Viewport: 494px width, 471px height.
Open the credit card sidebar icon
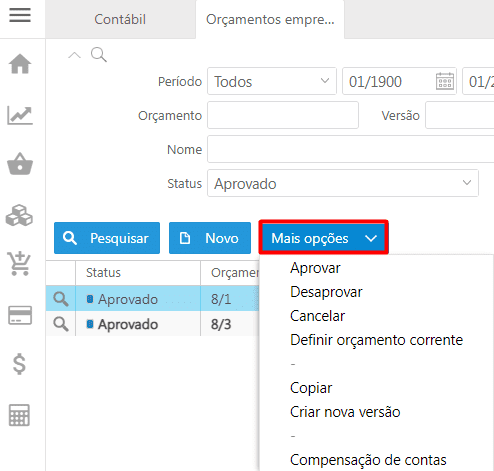coord(20,315)
